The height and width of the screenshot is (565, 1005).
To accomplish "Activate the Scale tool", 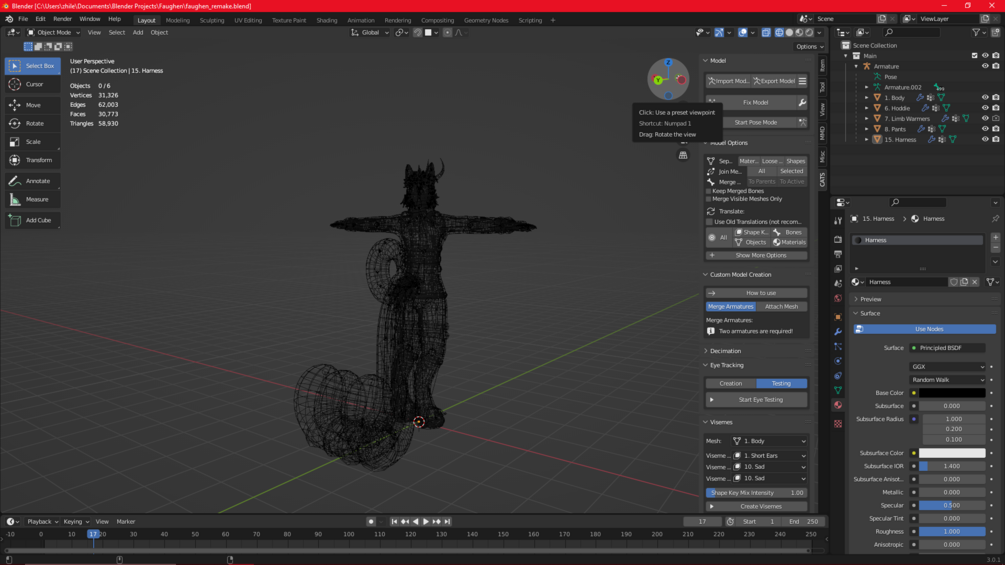I will click(33, 142).
